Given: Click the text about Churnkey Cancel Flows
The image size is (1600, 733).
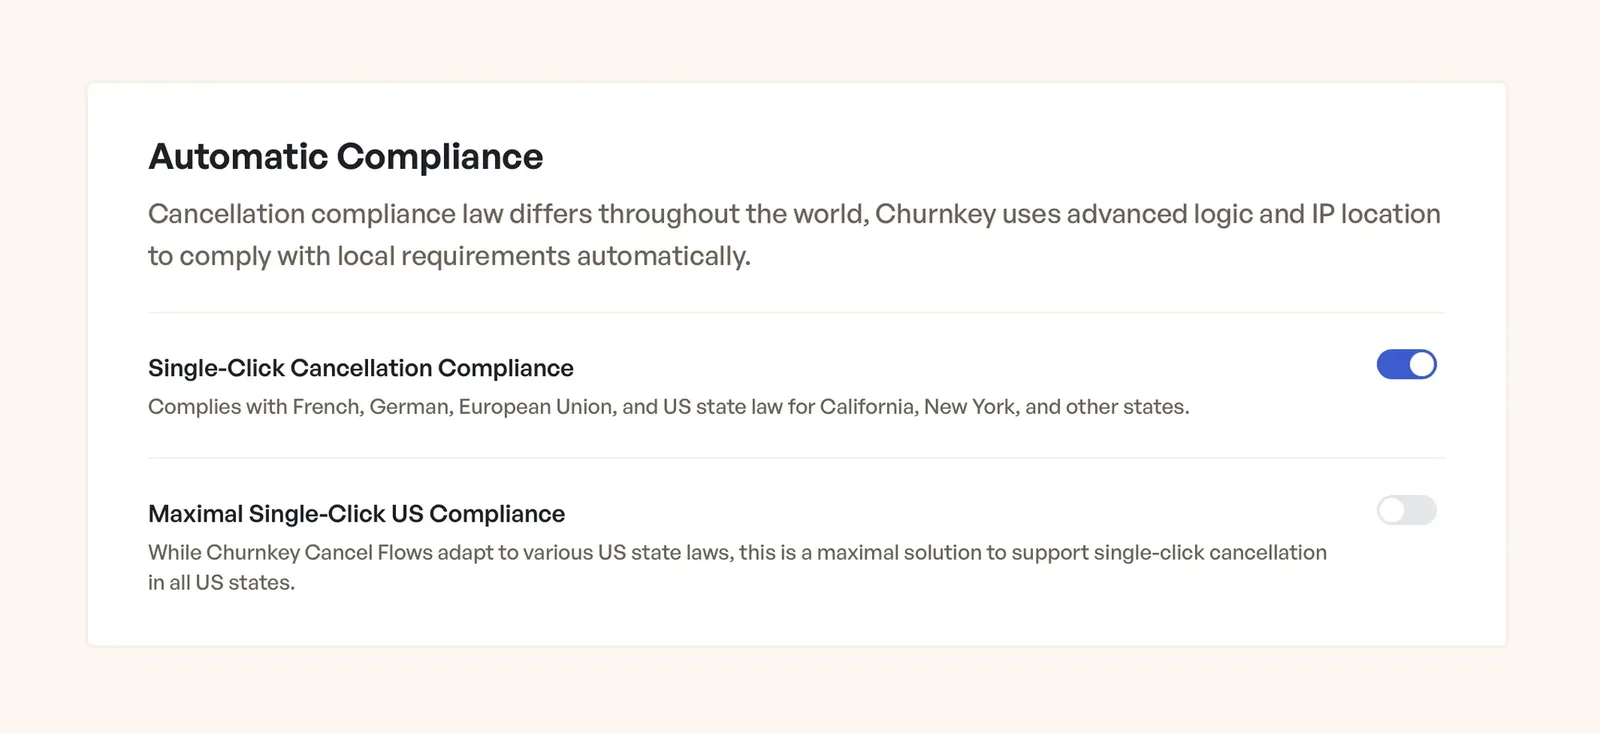Looking at the screenshot, I should click(x=737, y=567).
